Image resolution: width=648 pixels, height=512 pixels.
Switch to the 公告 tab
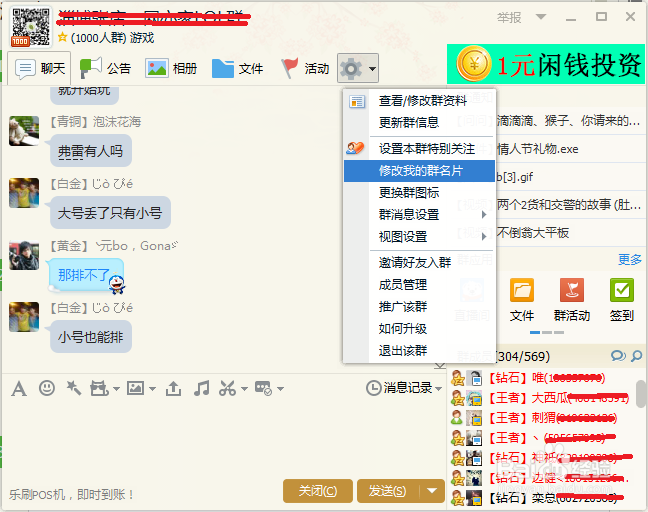[106, 68]
